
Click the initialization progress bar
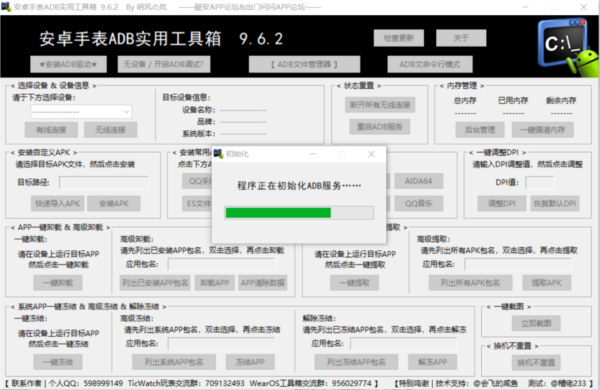point(299,213)
